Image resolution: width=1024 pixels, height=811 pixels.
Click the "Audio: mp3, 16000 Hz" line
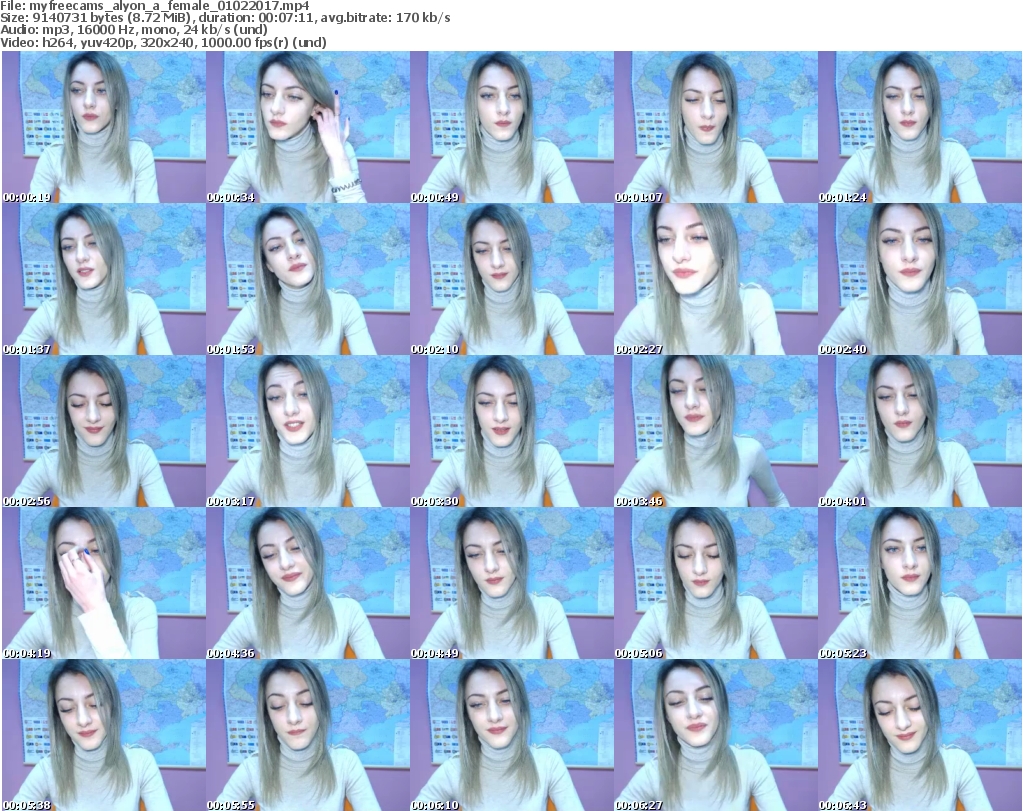134,30
